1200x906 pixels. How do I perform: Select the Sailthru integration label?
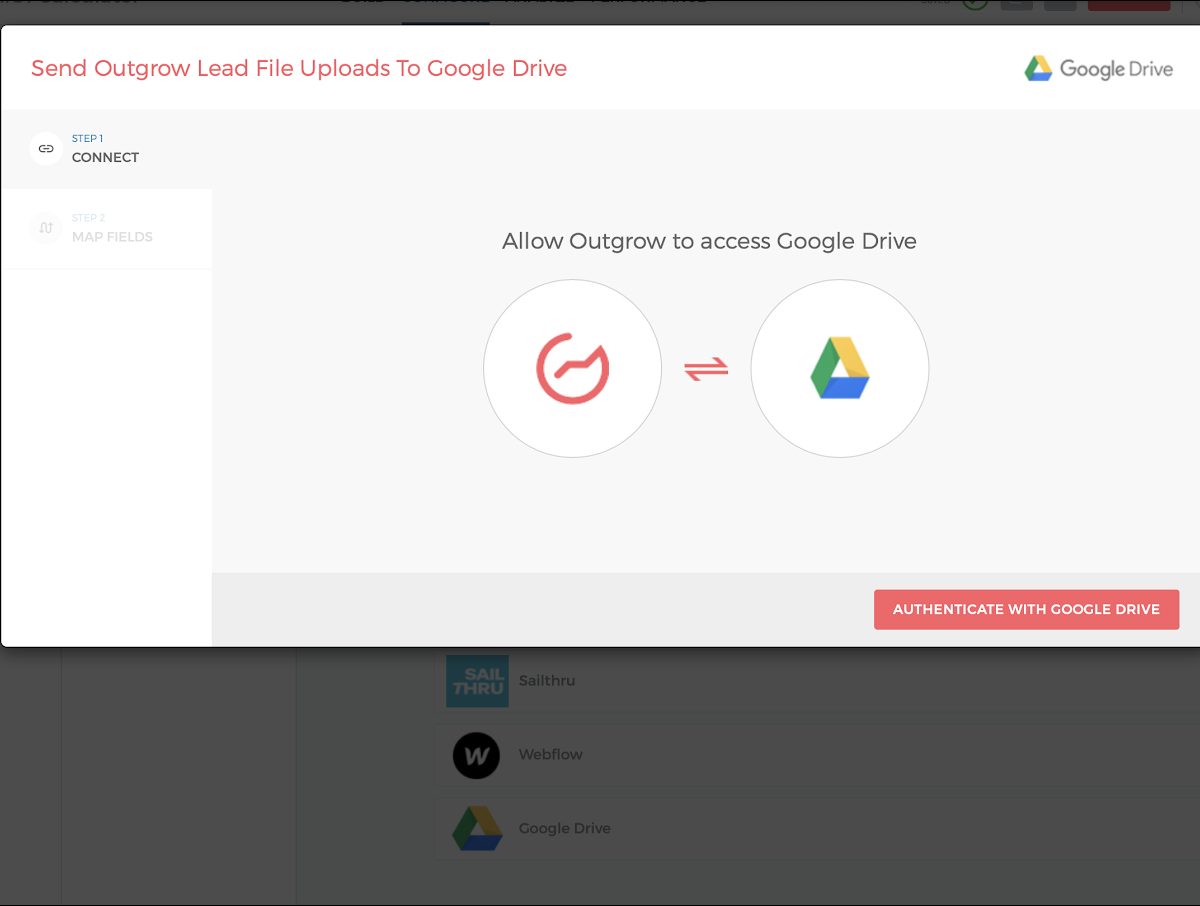547,681
